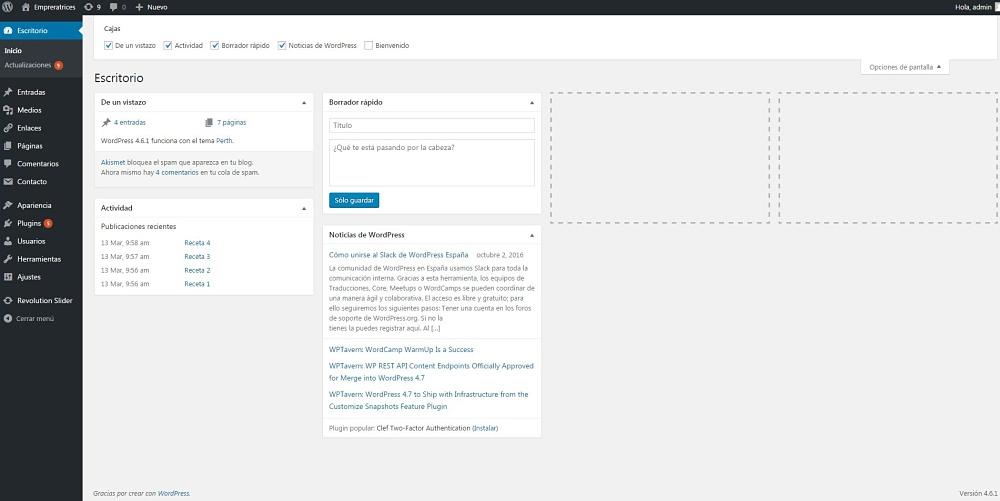
Task: Open WordCamp WarmUp Is a Success link
Action: pyautogui.click(x=401, y=349)
